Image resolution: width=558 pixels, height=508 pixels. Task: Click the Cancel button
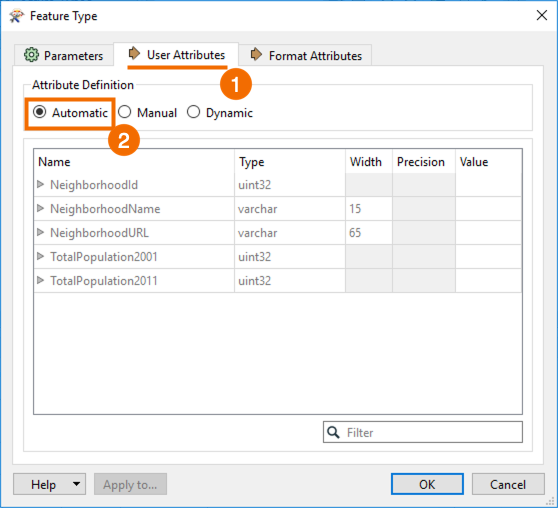(x=508, y=484)
